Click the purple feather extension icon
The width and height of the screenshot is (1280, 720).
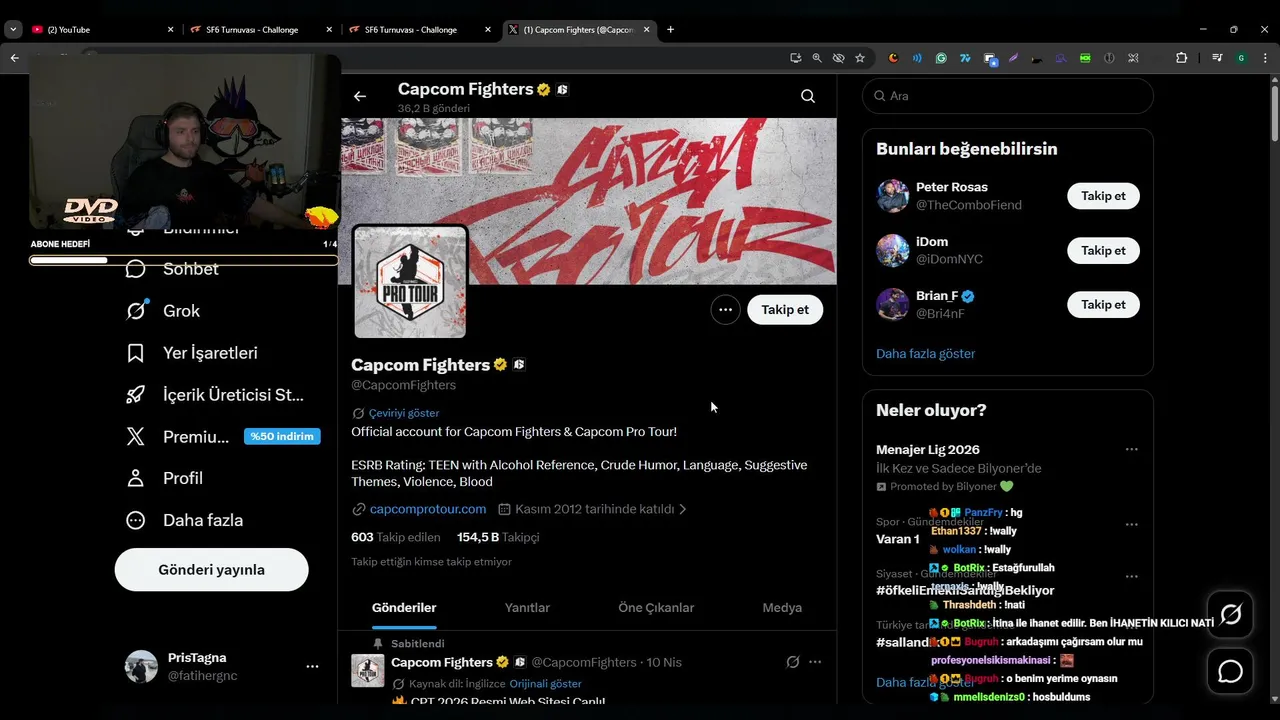(x=1013, y=58)
